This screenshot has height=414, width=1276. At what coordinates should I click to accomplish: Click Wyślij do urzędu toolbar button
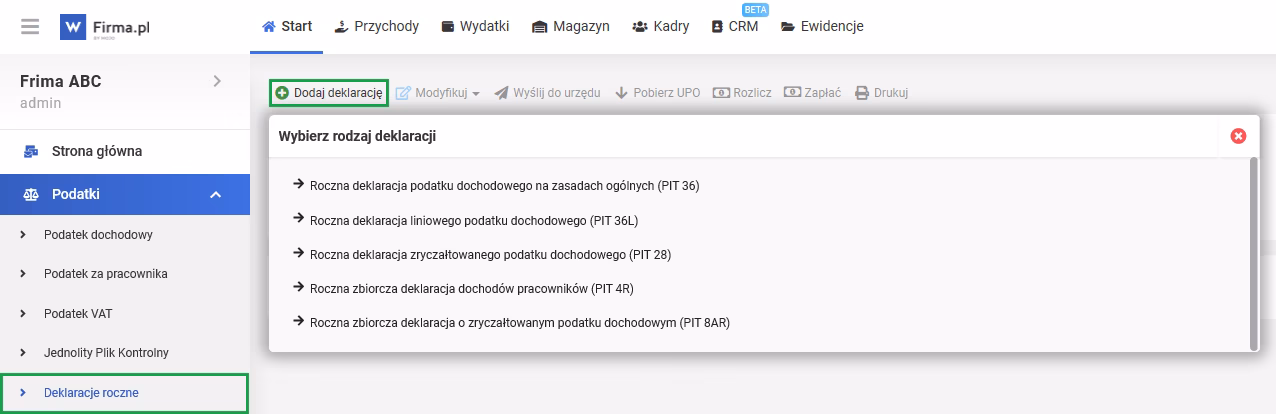547,93
